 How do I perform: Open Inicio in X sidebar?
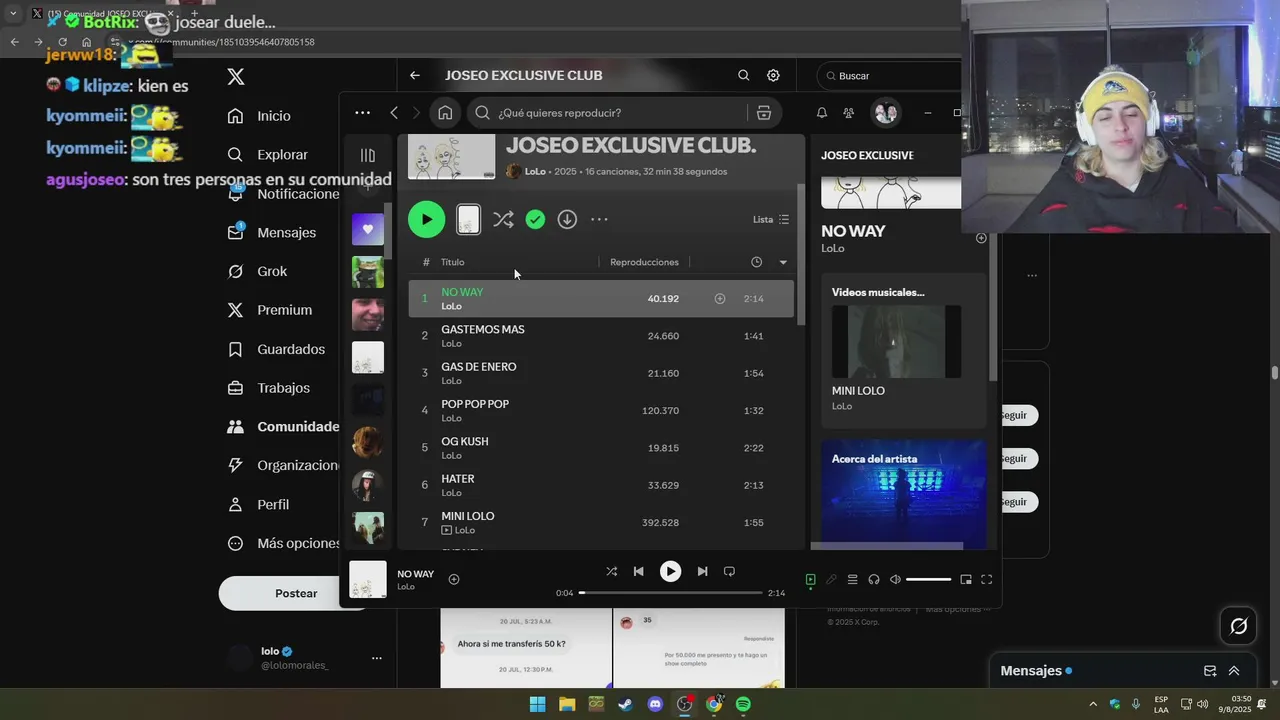(x=259, y=116)
